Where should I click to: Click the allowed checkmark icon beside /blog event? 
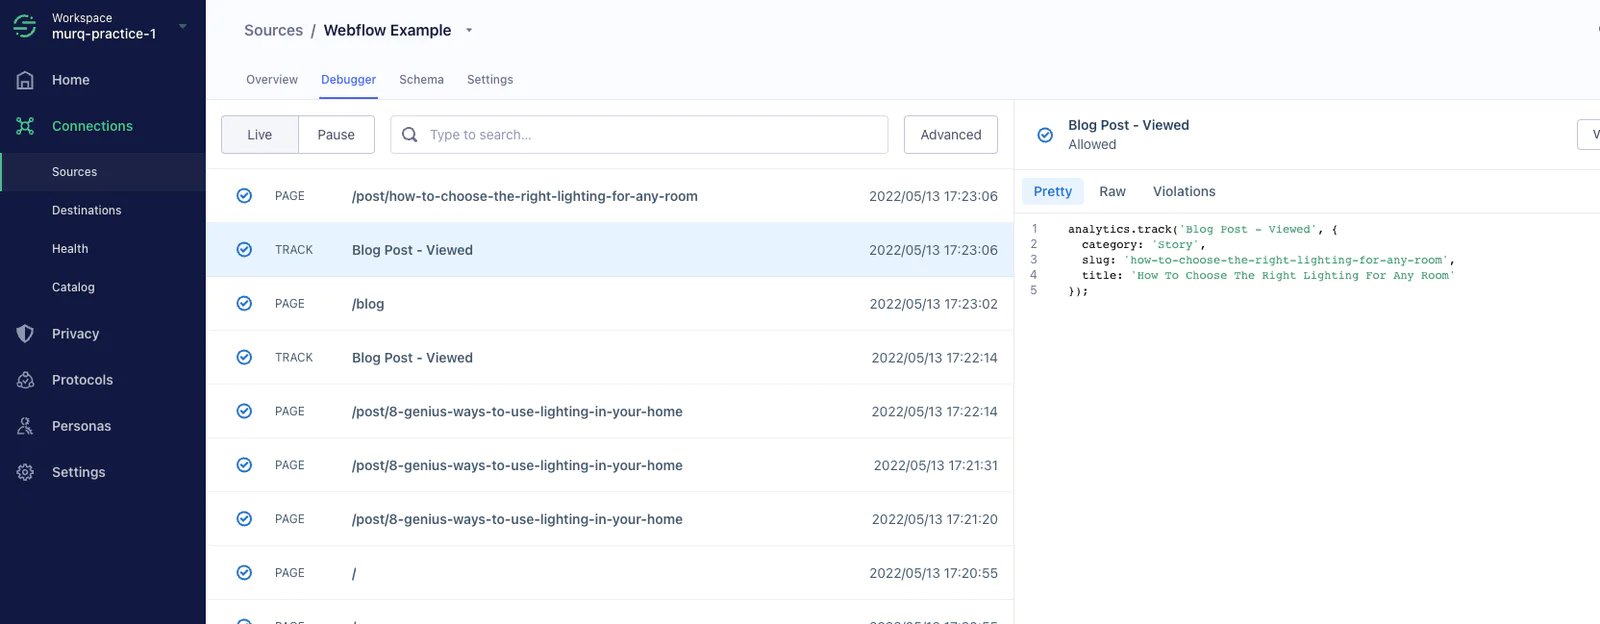[244, 304]
